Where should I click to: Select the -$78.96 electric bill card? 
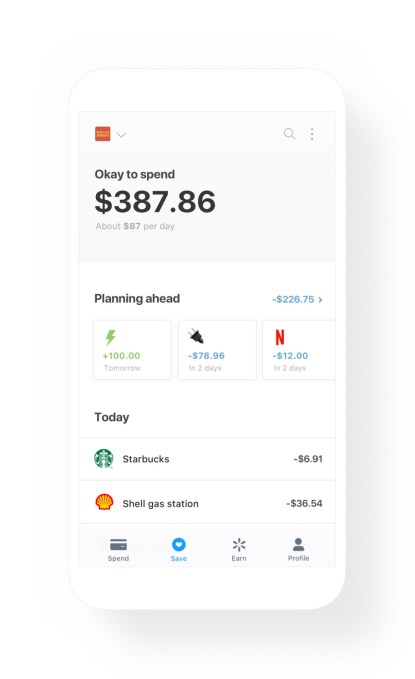[x=217, y=350]
